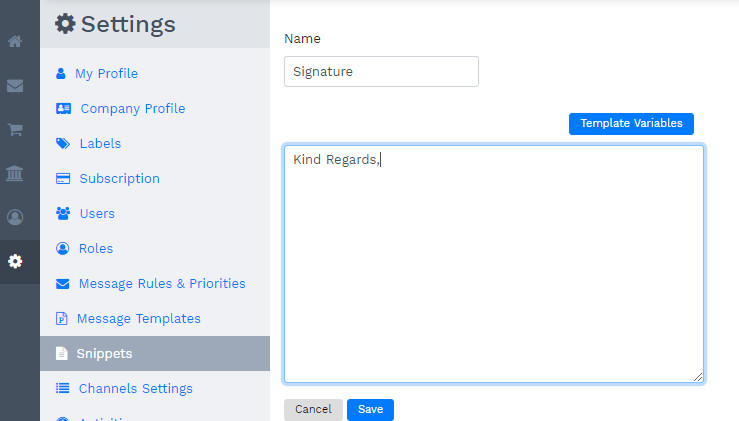Select Channels Settings in sidebar
The height and width of the screenshot is (421, 739).
(135, 389)
